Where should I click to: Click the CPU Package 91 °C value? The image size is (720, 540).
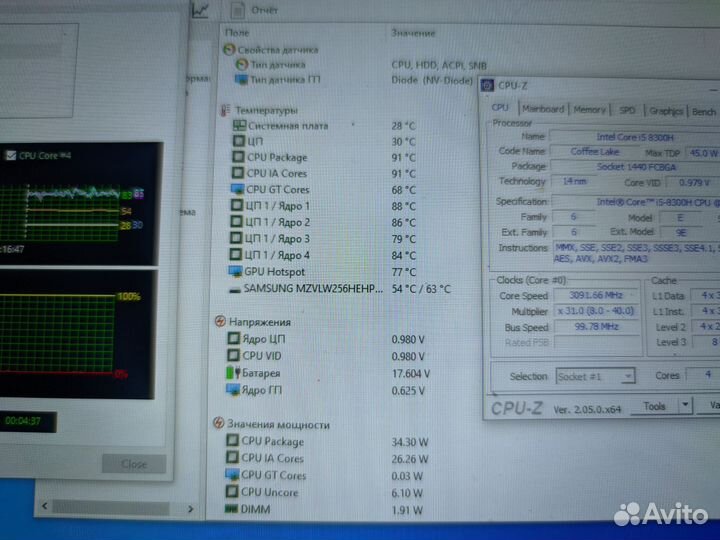403,158
